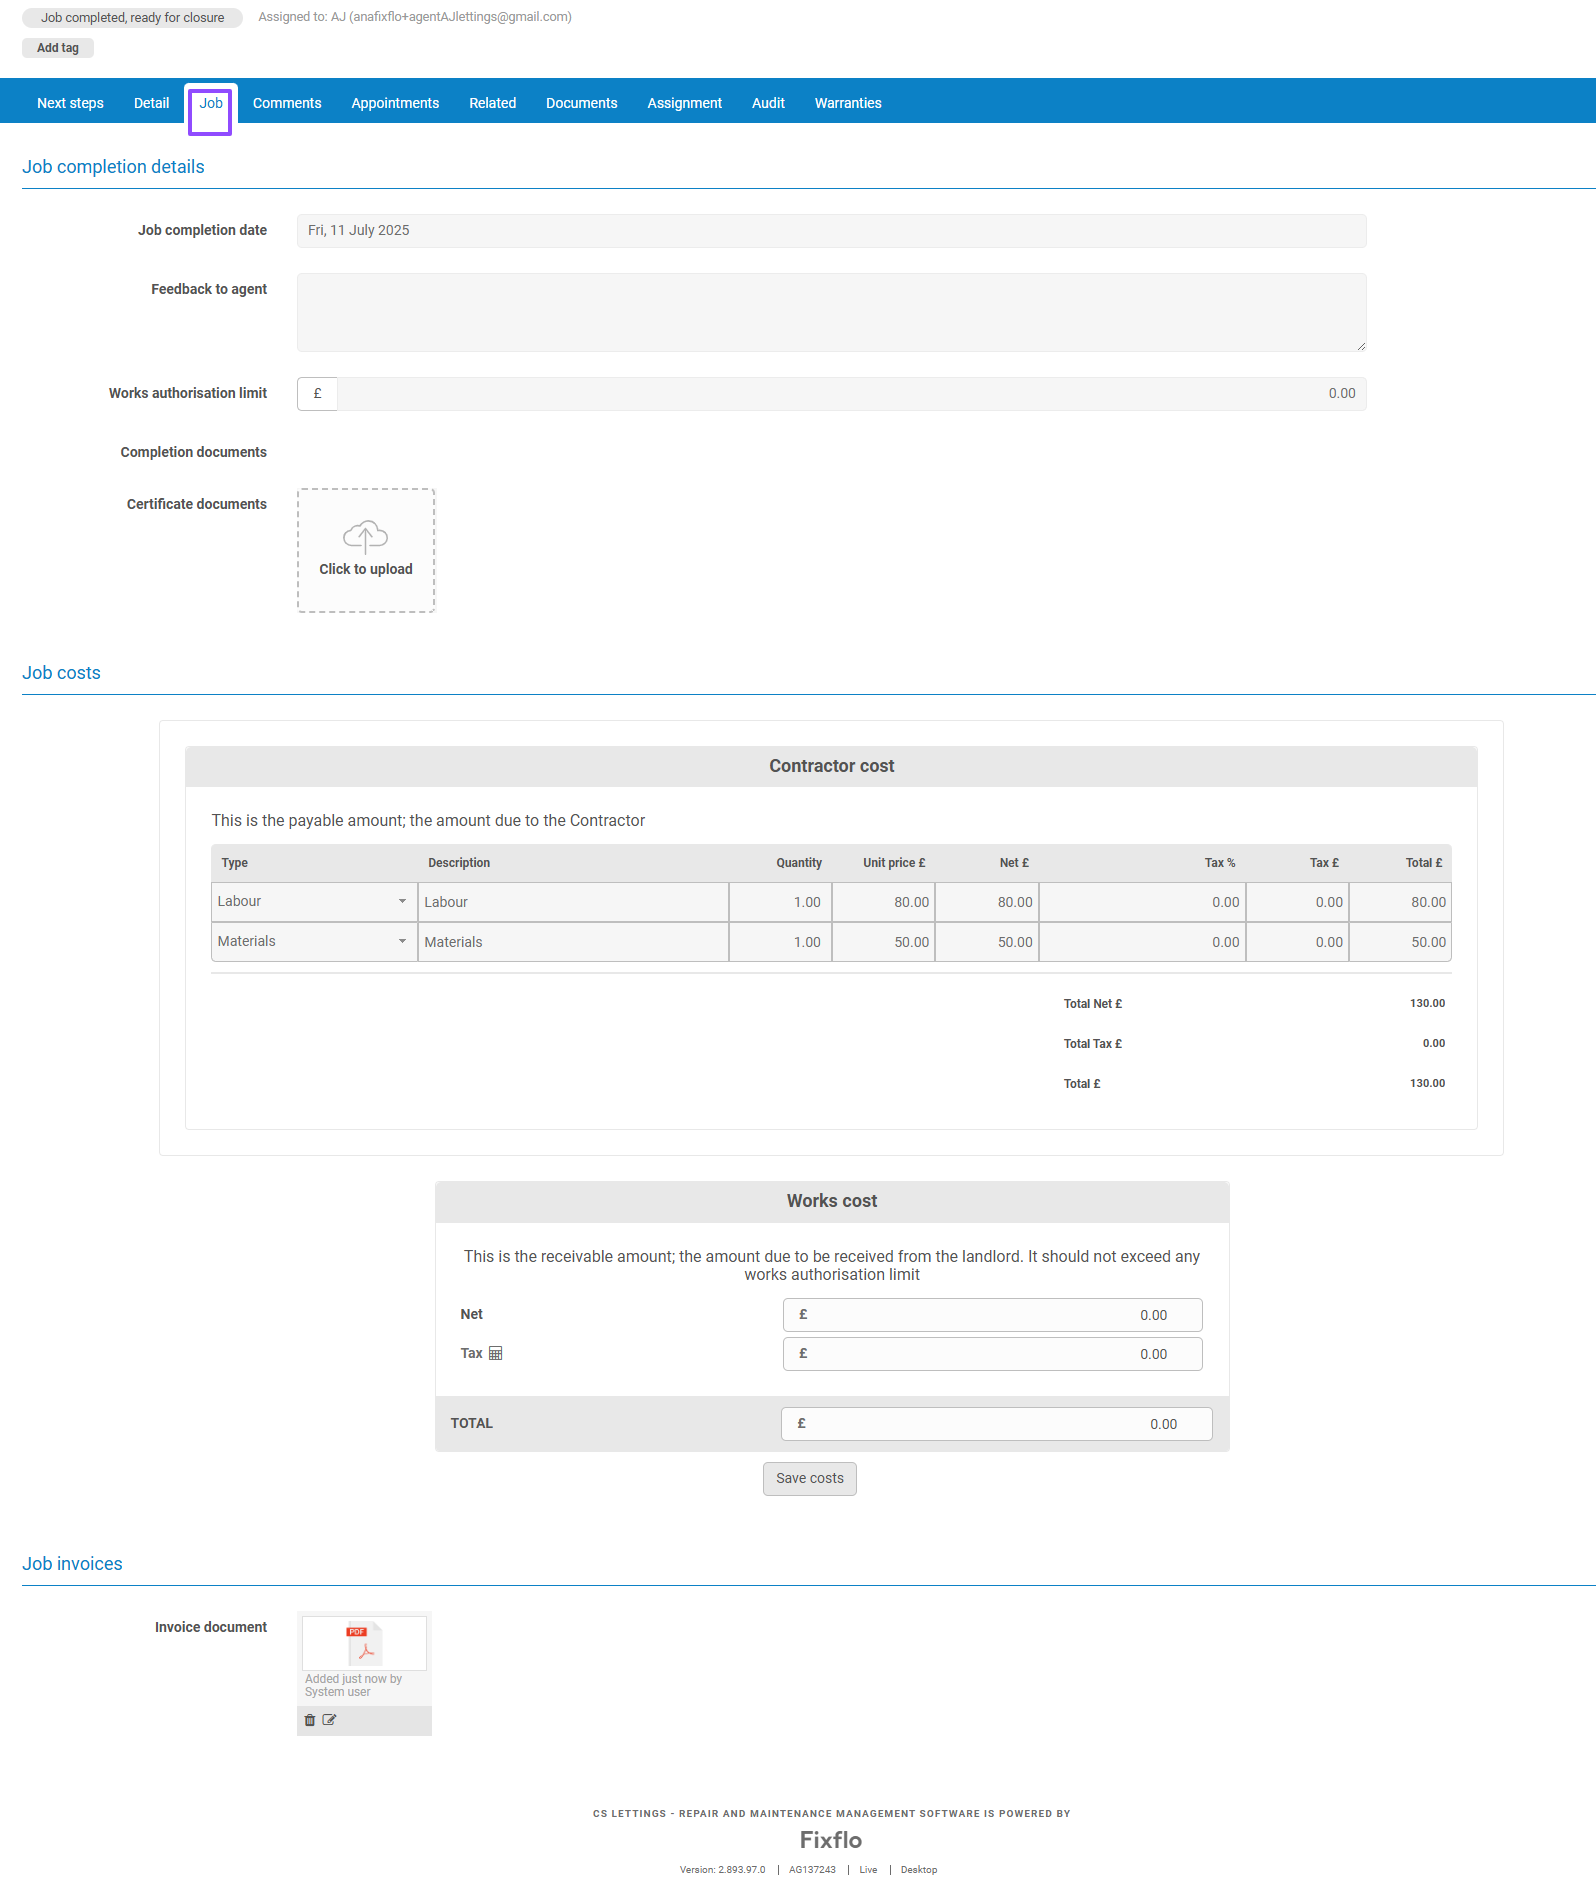The image size is (1596, 1889).
Task: Click the Contractor cost heading
Action: 832,766
